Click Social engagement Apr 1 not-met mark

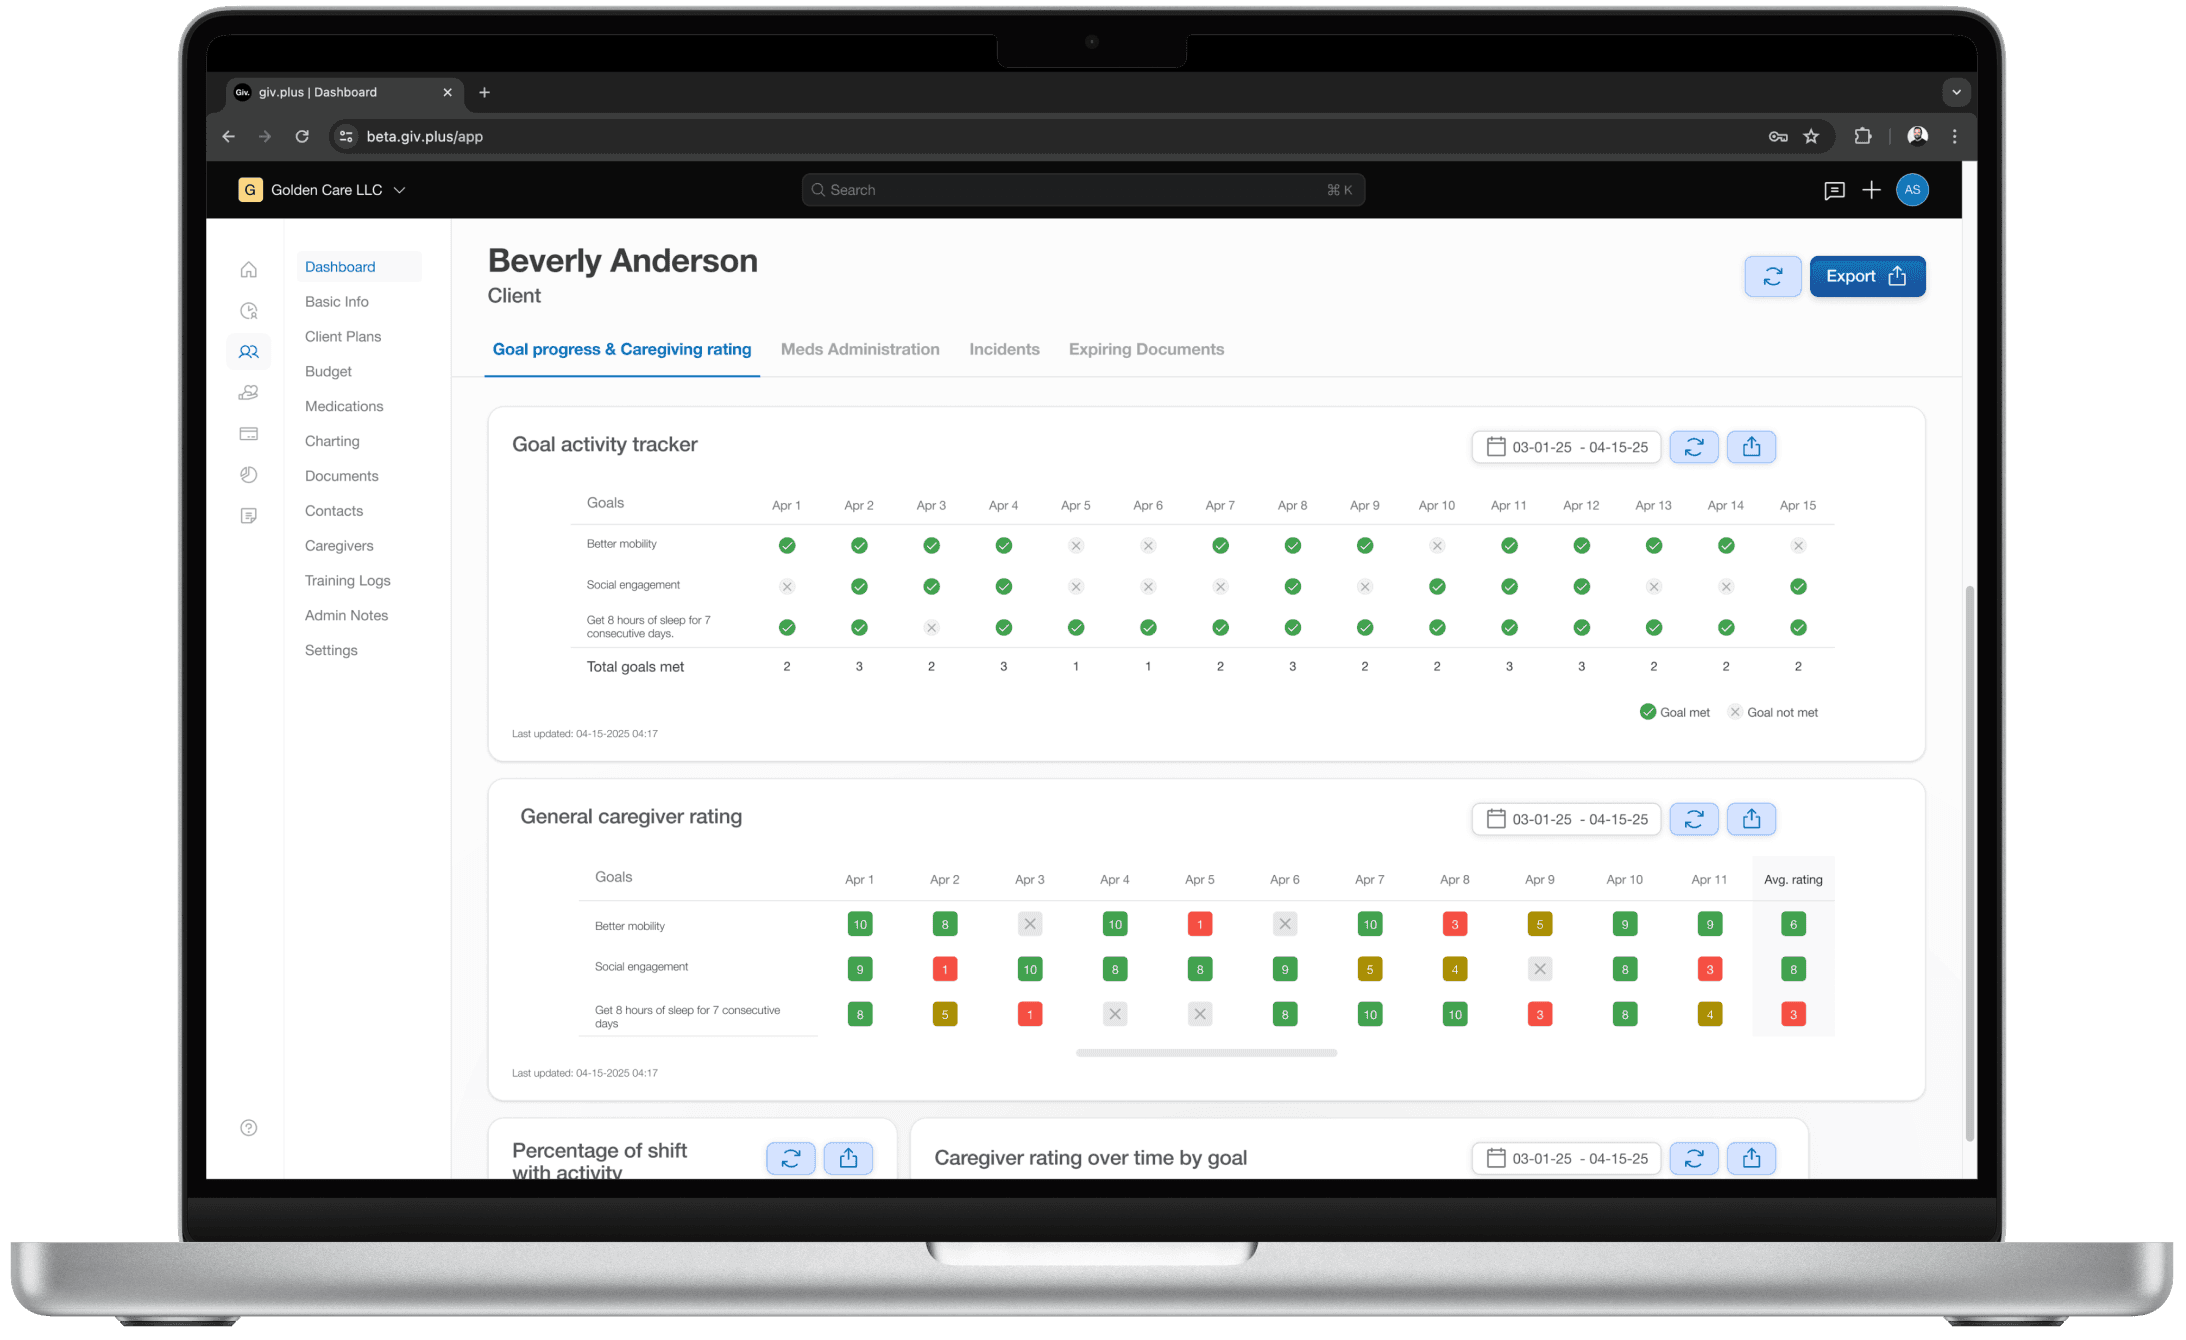point(787,587)
